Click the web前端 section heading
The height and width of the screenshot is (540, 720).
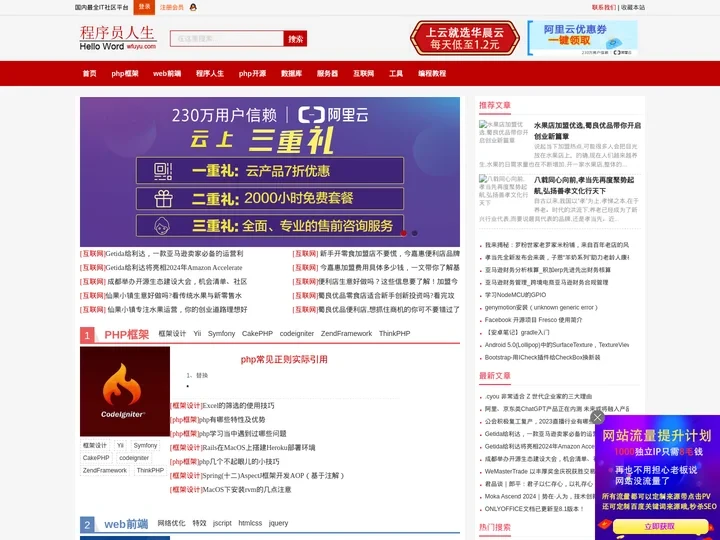(126, 524)
